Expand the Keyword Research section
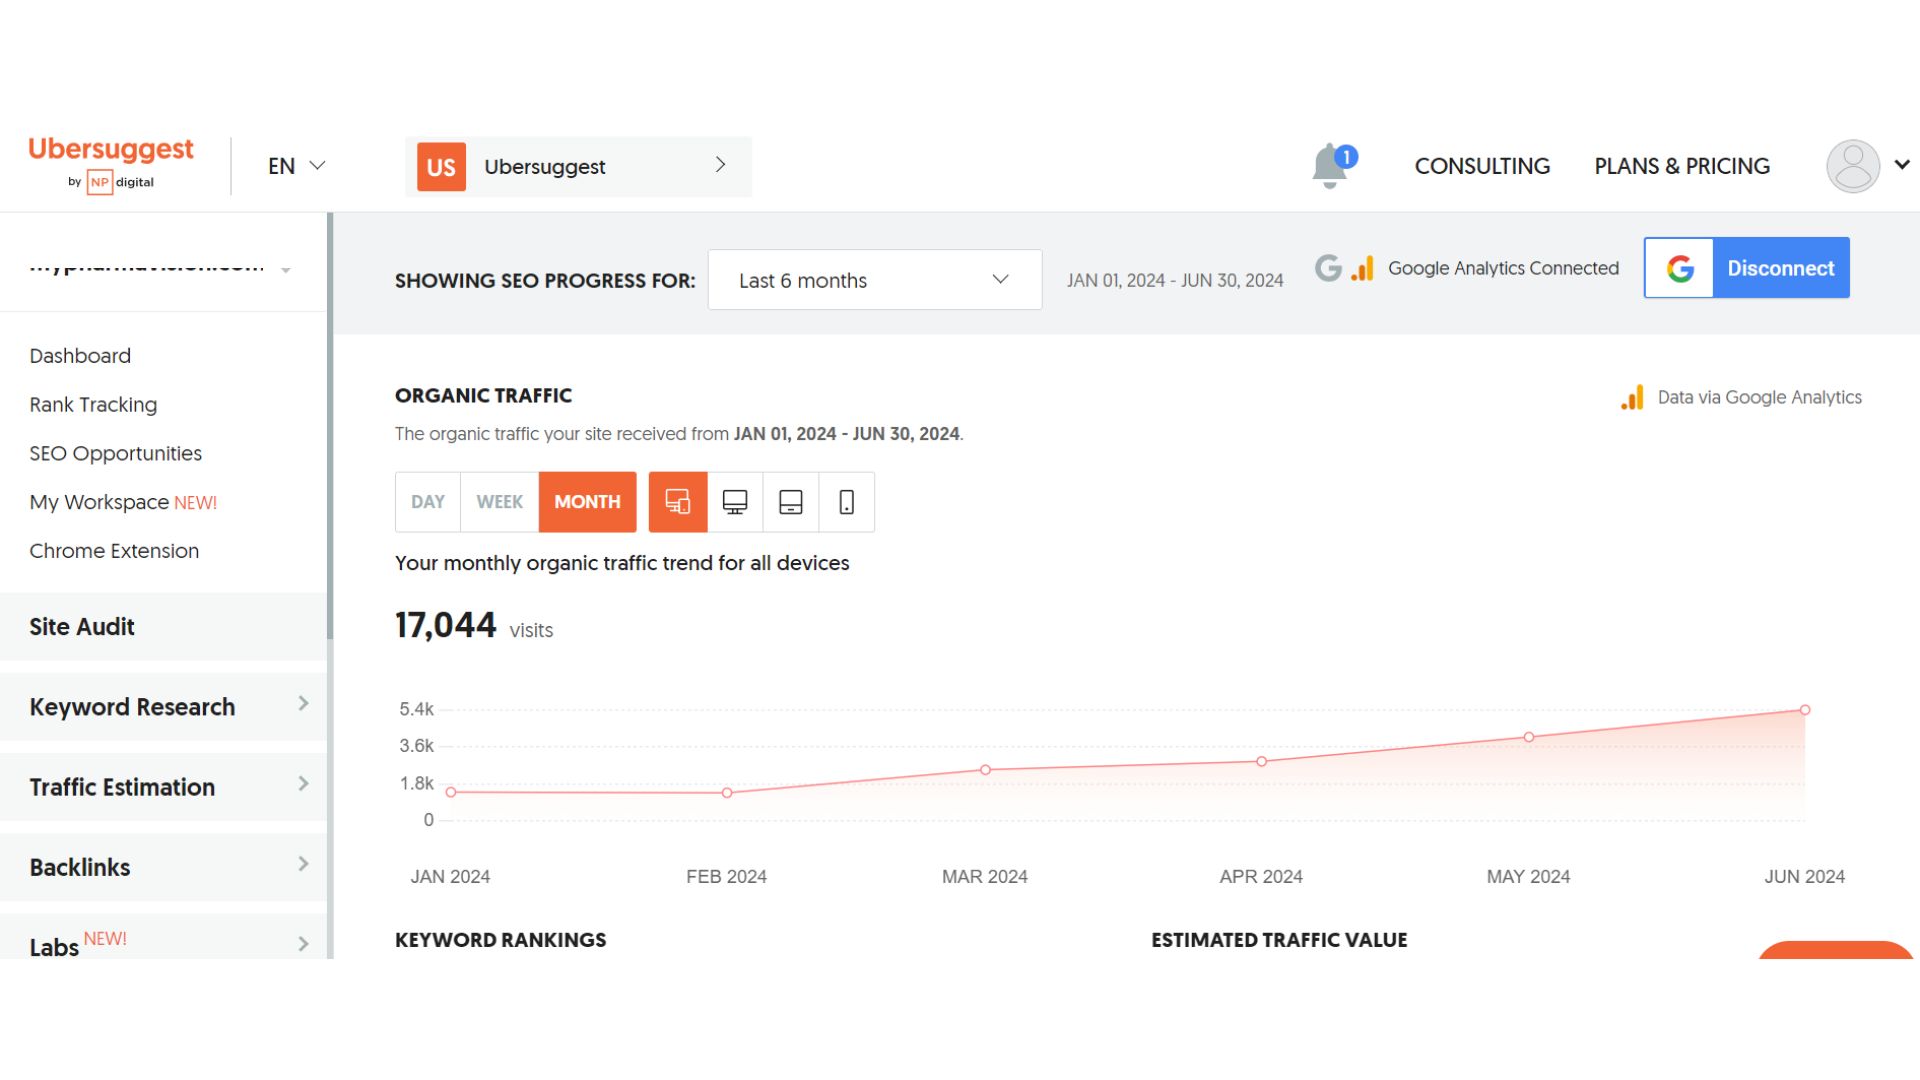Screen dimensions: 1920x1080 [165, 707]
